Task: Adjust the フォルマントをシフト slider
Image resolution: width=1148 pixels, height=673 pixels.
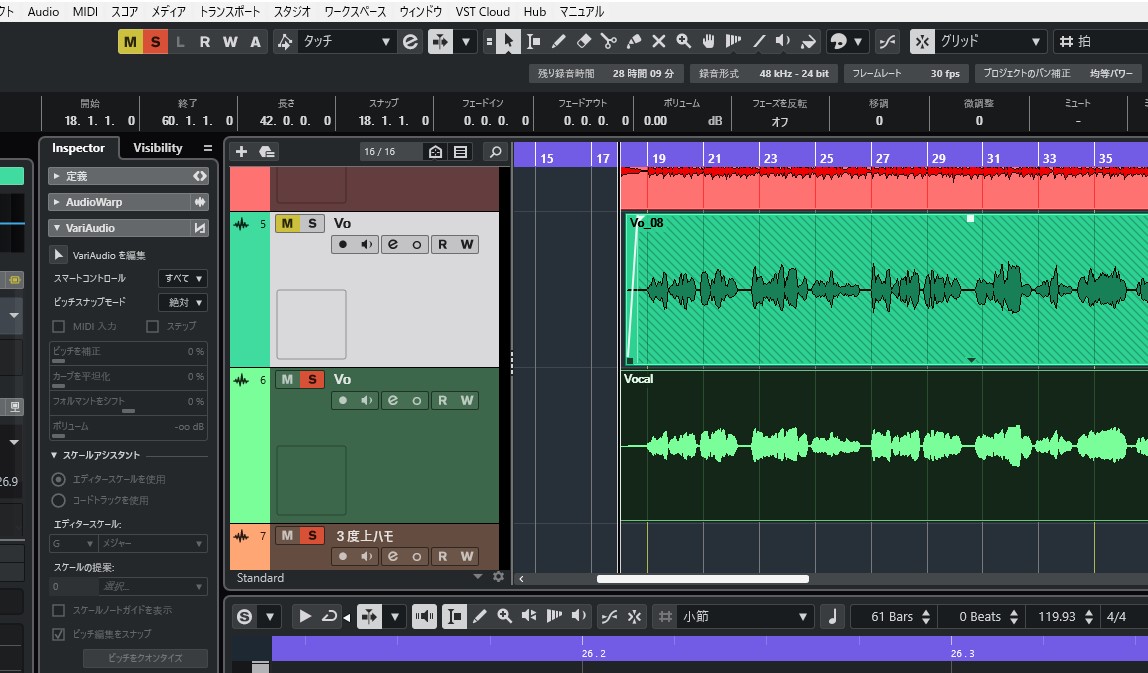Action: click(128, 403)
